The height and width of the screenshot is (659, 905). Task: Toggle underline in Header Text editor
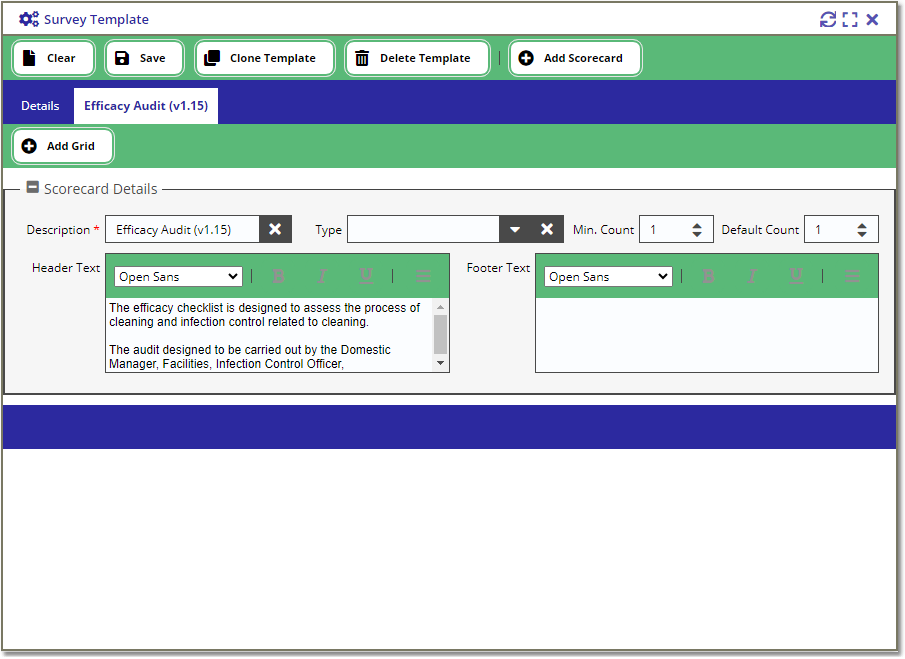[366, 277]
